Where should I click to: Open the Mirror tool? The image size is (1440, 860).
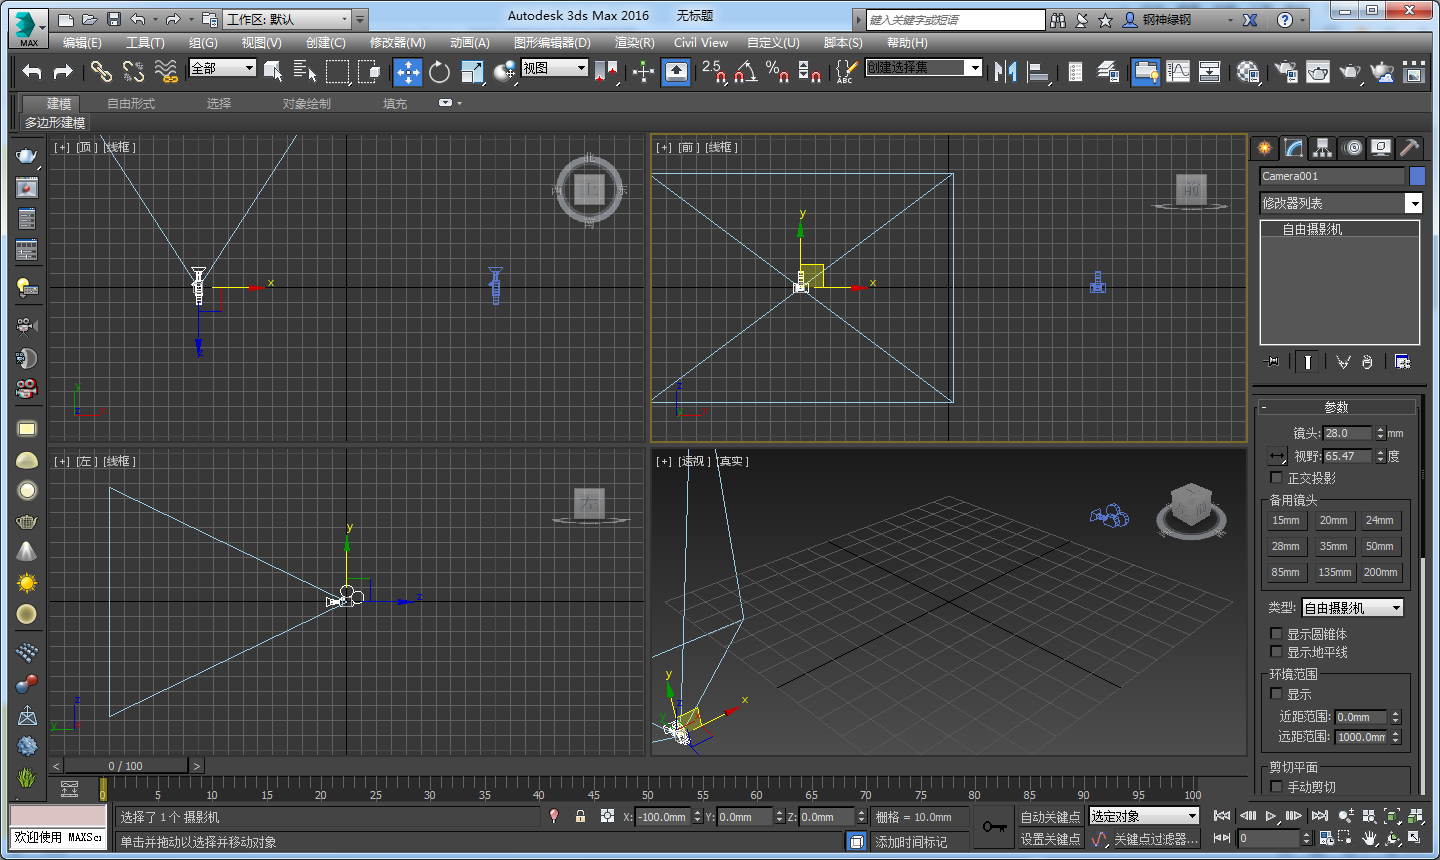click(x=1006, y=71)
